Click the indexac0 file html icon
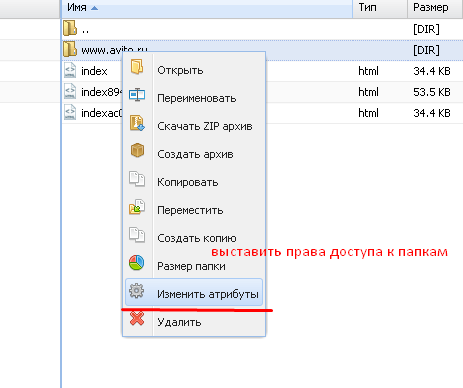 tap(70, 112)
